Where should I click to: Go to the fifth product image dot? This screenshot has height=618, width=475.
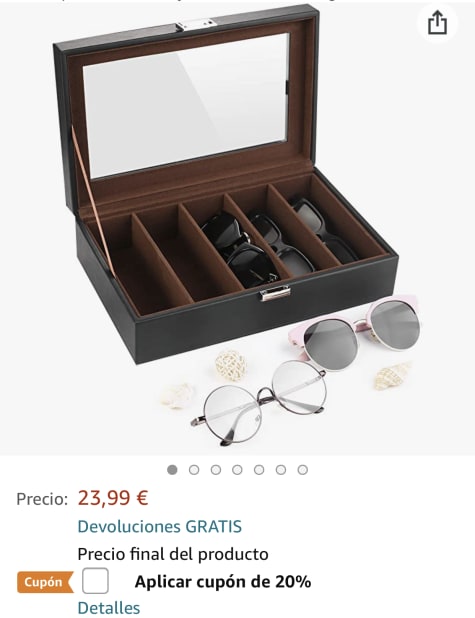(x=259, y=469)
